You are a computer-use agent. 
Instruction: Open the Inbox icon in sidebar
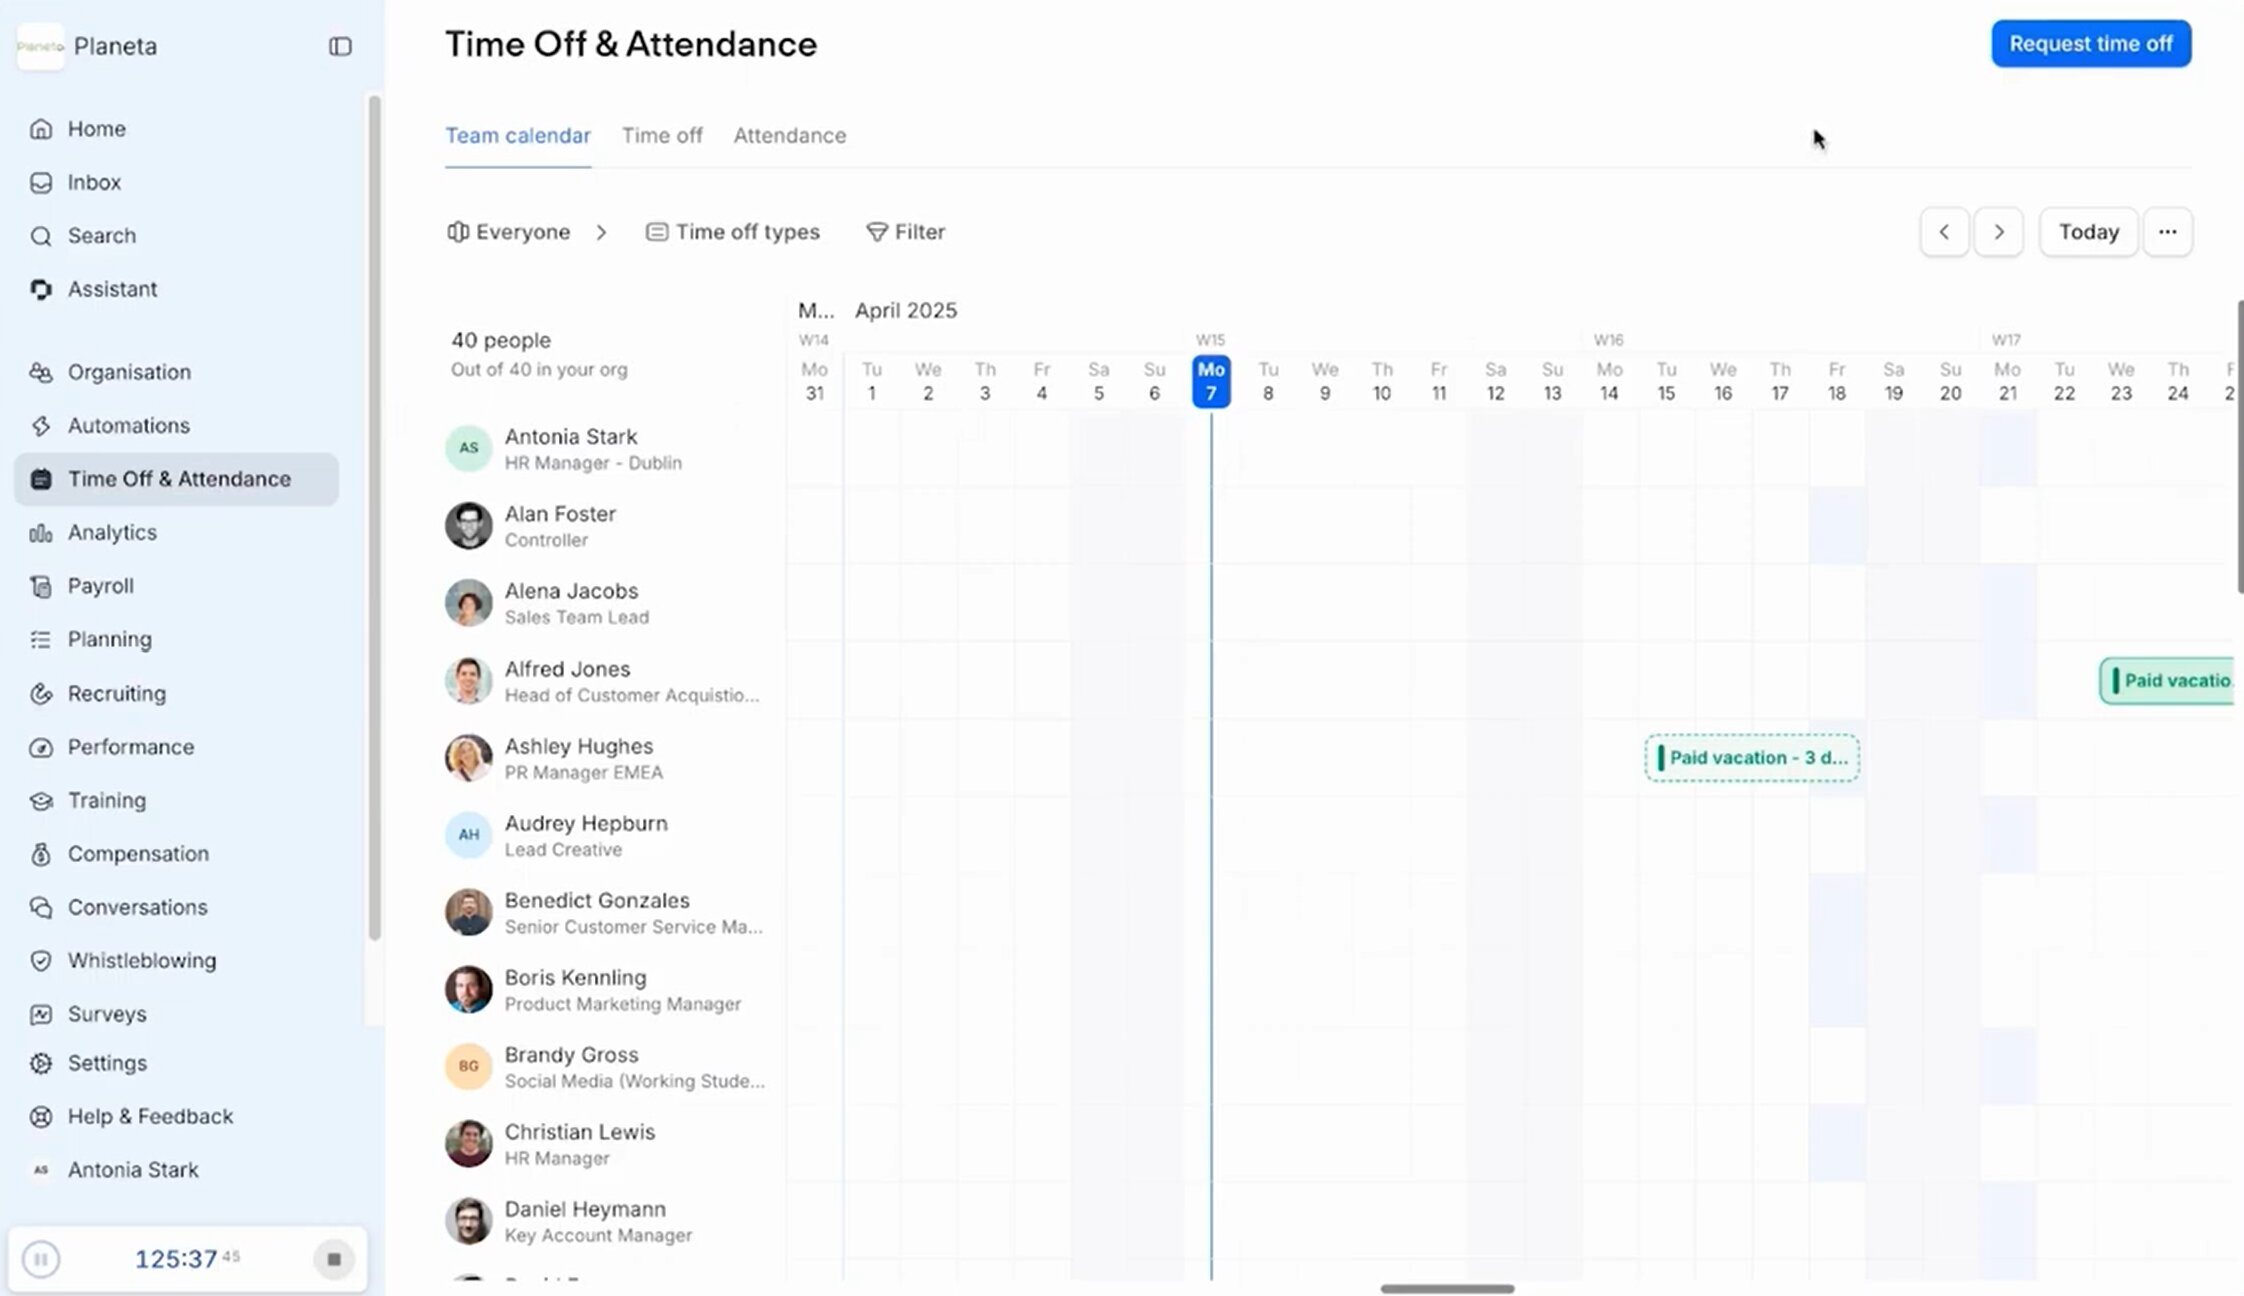pos(41,183)
